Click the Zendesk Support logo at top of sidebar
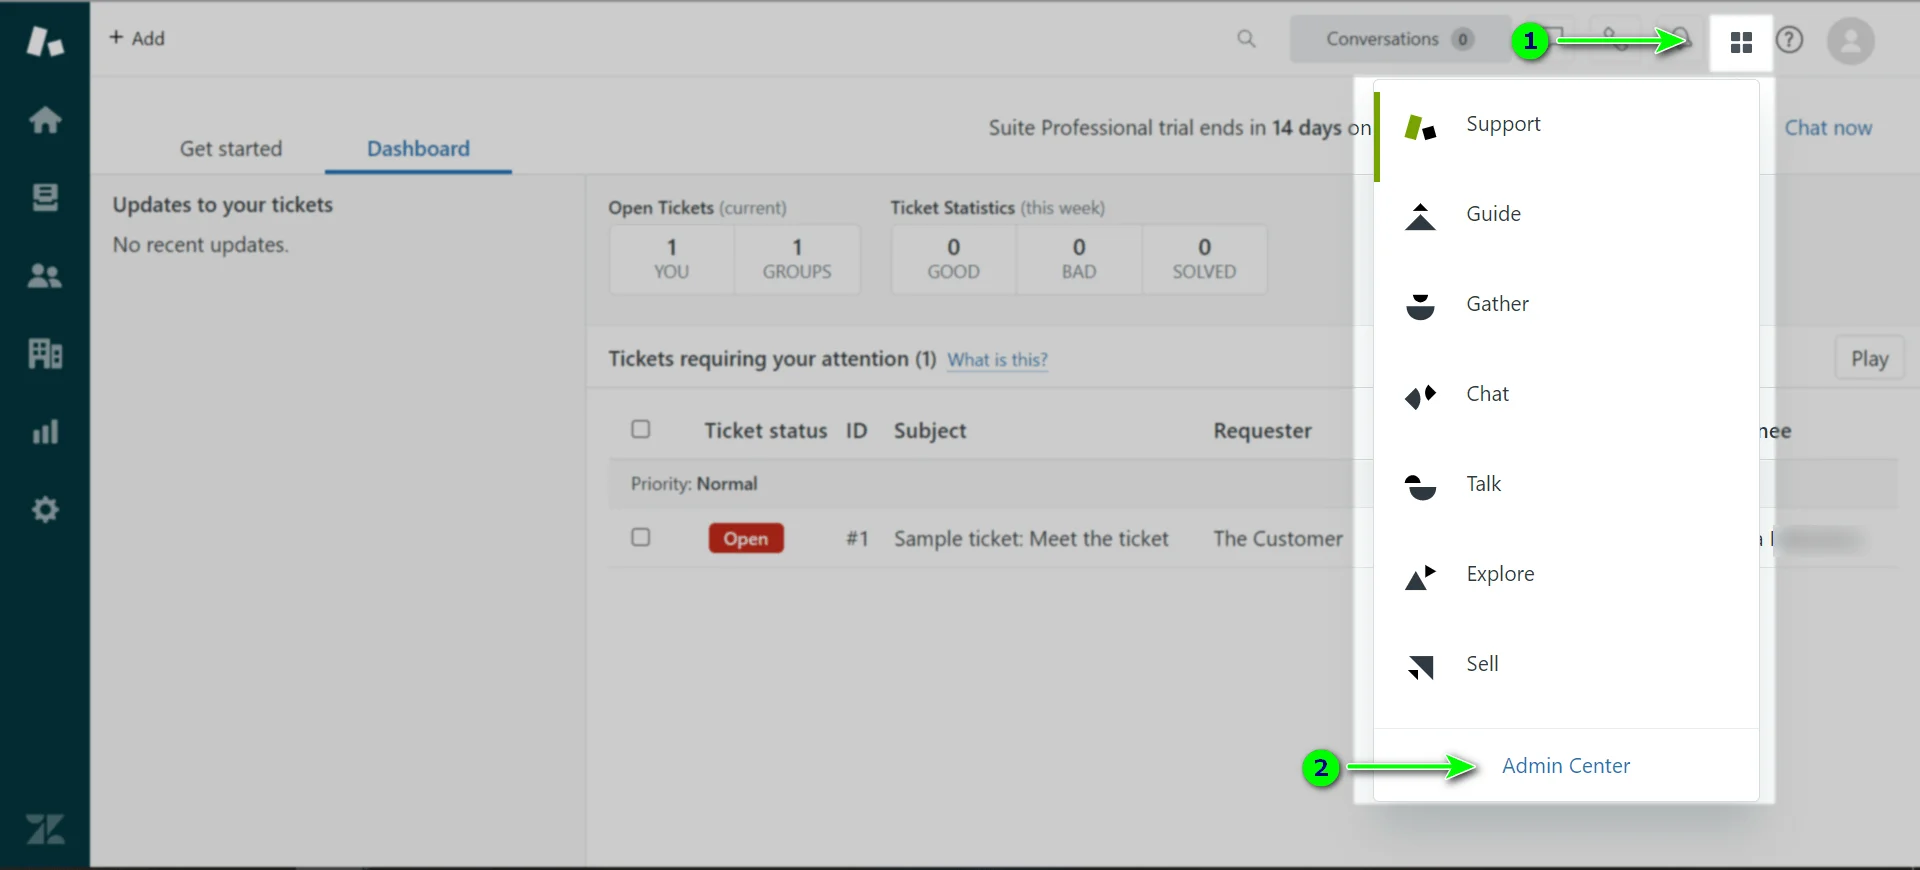1920x870 pixels. (x=45, y=41)
